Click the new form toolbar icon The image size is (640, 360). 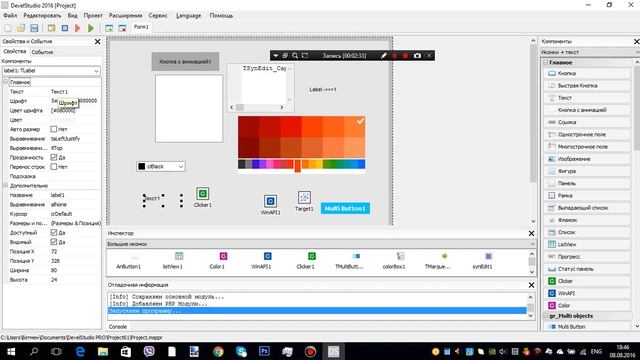pyautogui.click(x=109, y=28)
